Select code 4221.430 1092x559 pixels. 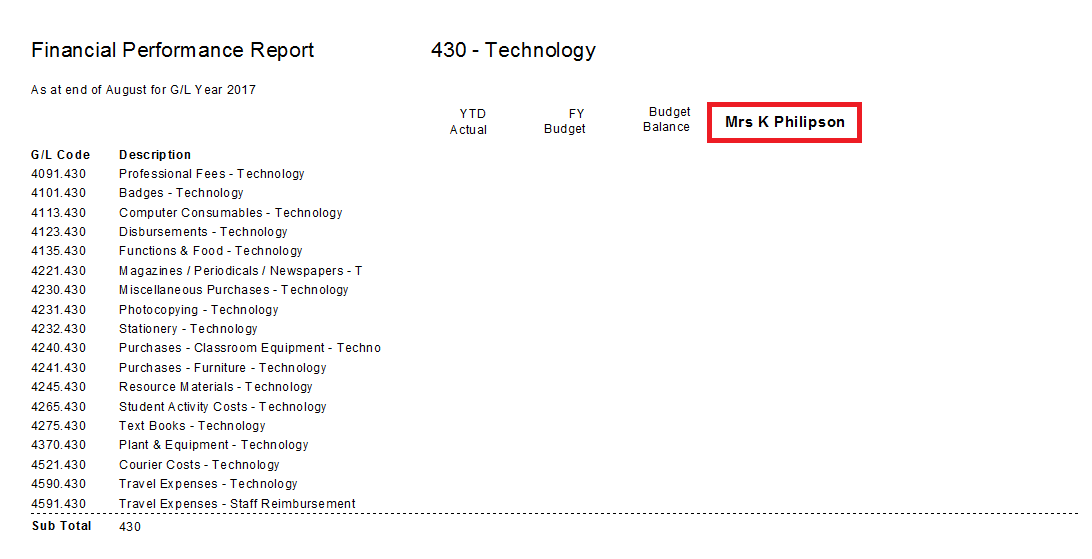[x=58, y=271]
